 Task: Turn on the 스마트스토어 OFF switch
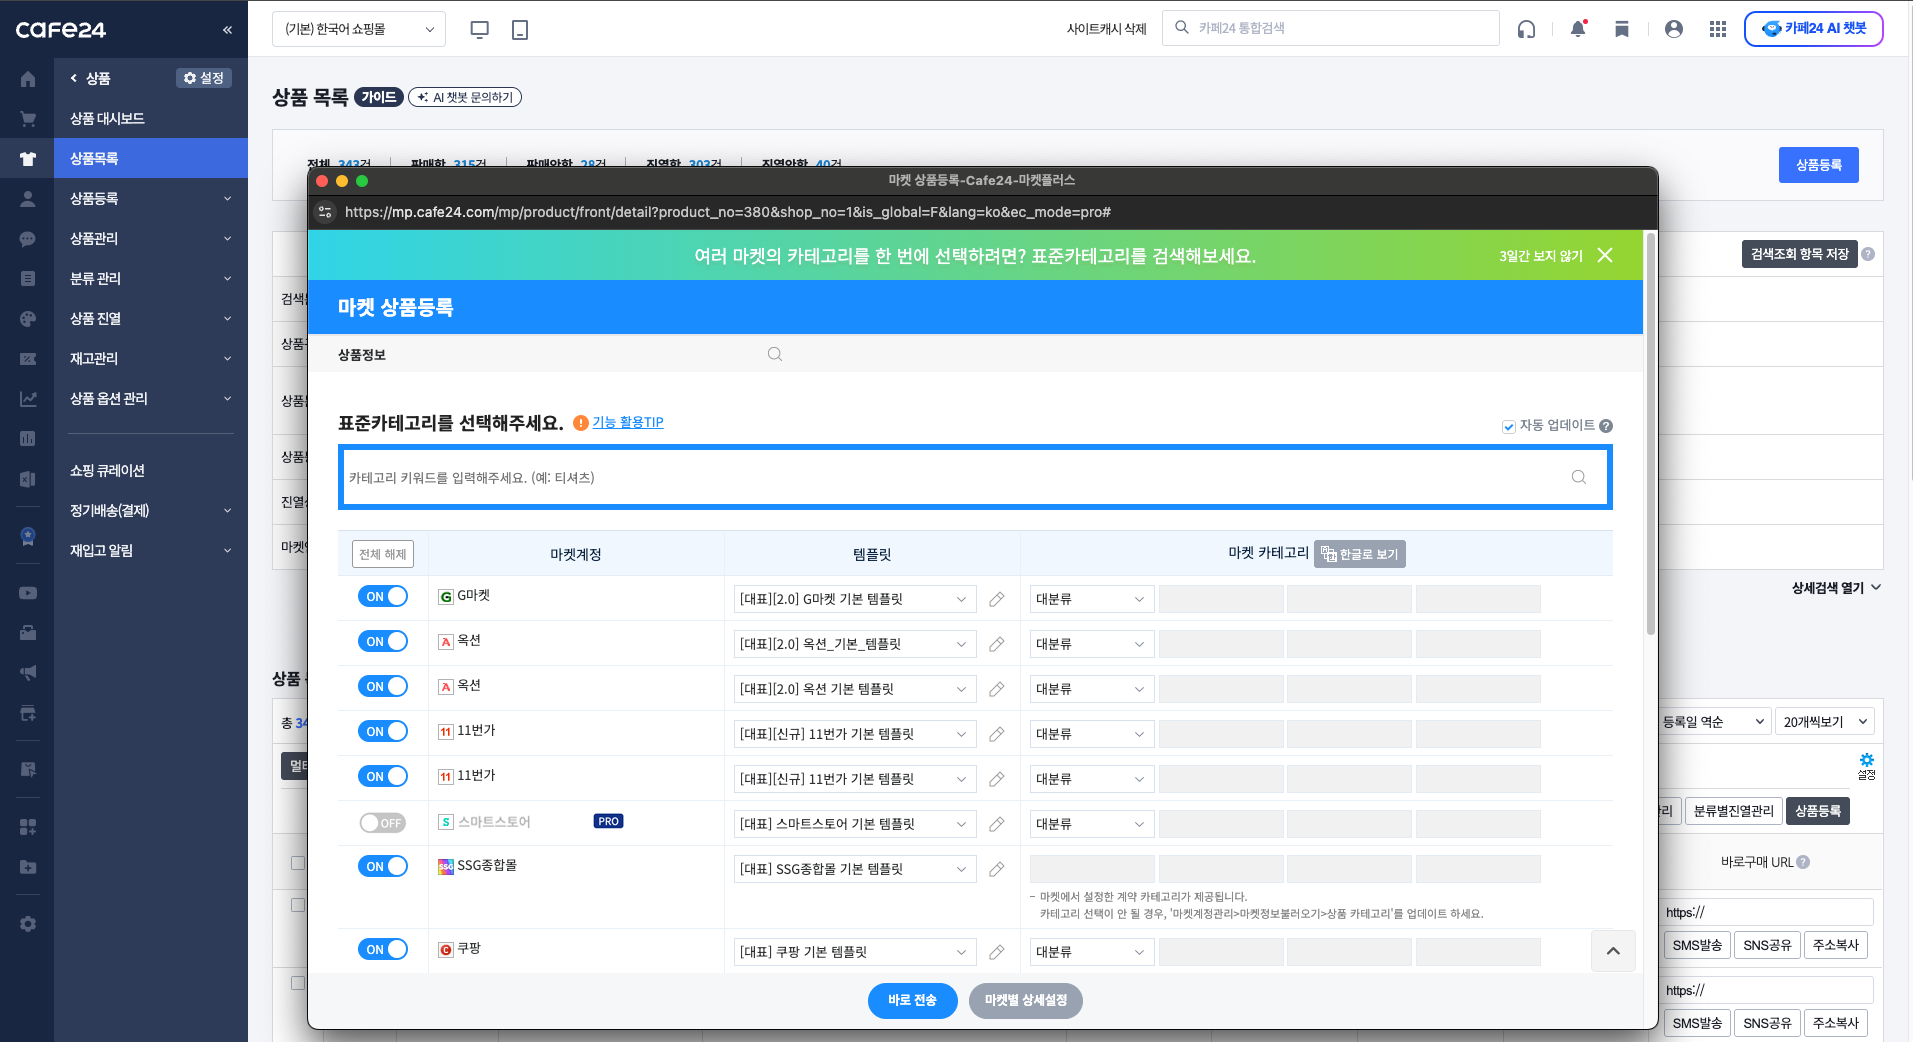[383, 823]
